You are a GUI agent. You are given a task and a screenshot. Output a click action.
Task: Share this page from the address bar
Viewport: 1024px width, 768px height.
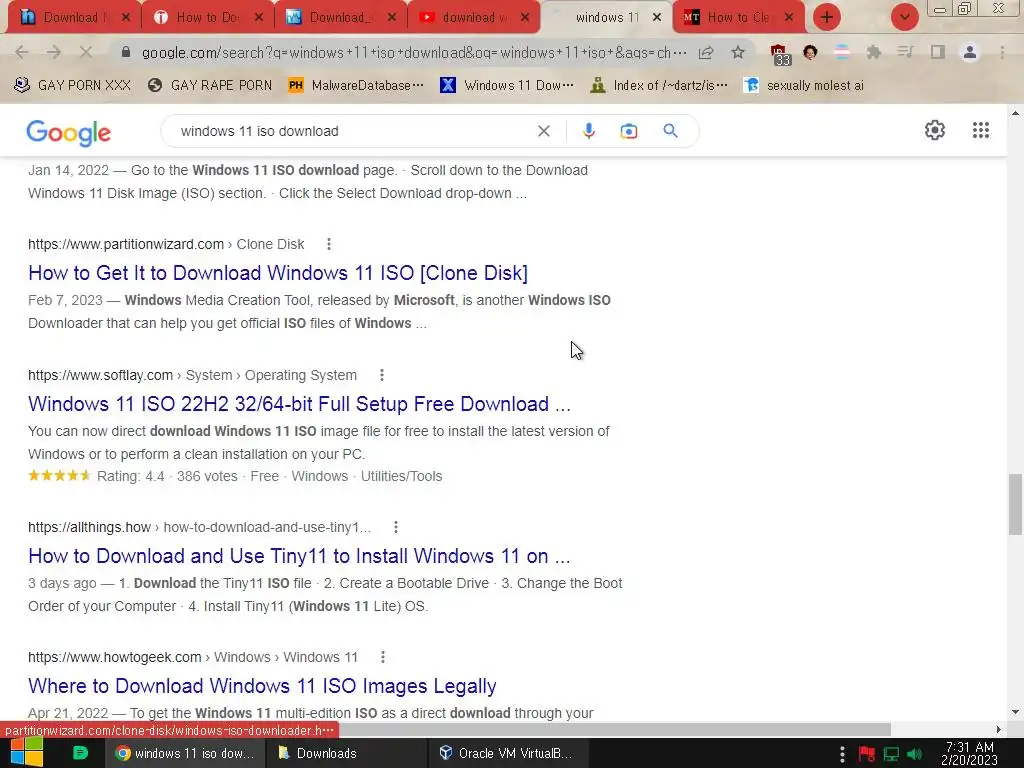pos(706,52)
